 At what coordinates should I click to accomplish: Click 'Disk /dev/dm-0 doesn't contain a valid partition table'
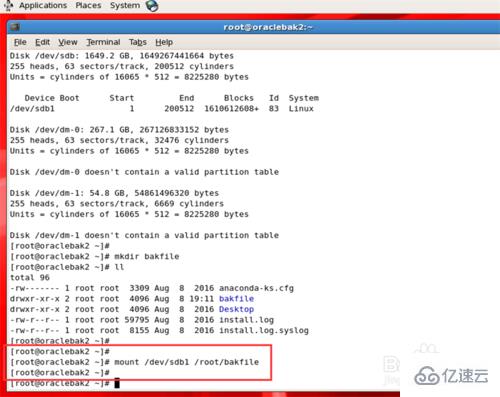[144, 172]
